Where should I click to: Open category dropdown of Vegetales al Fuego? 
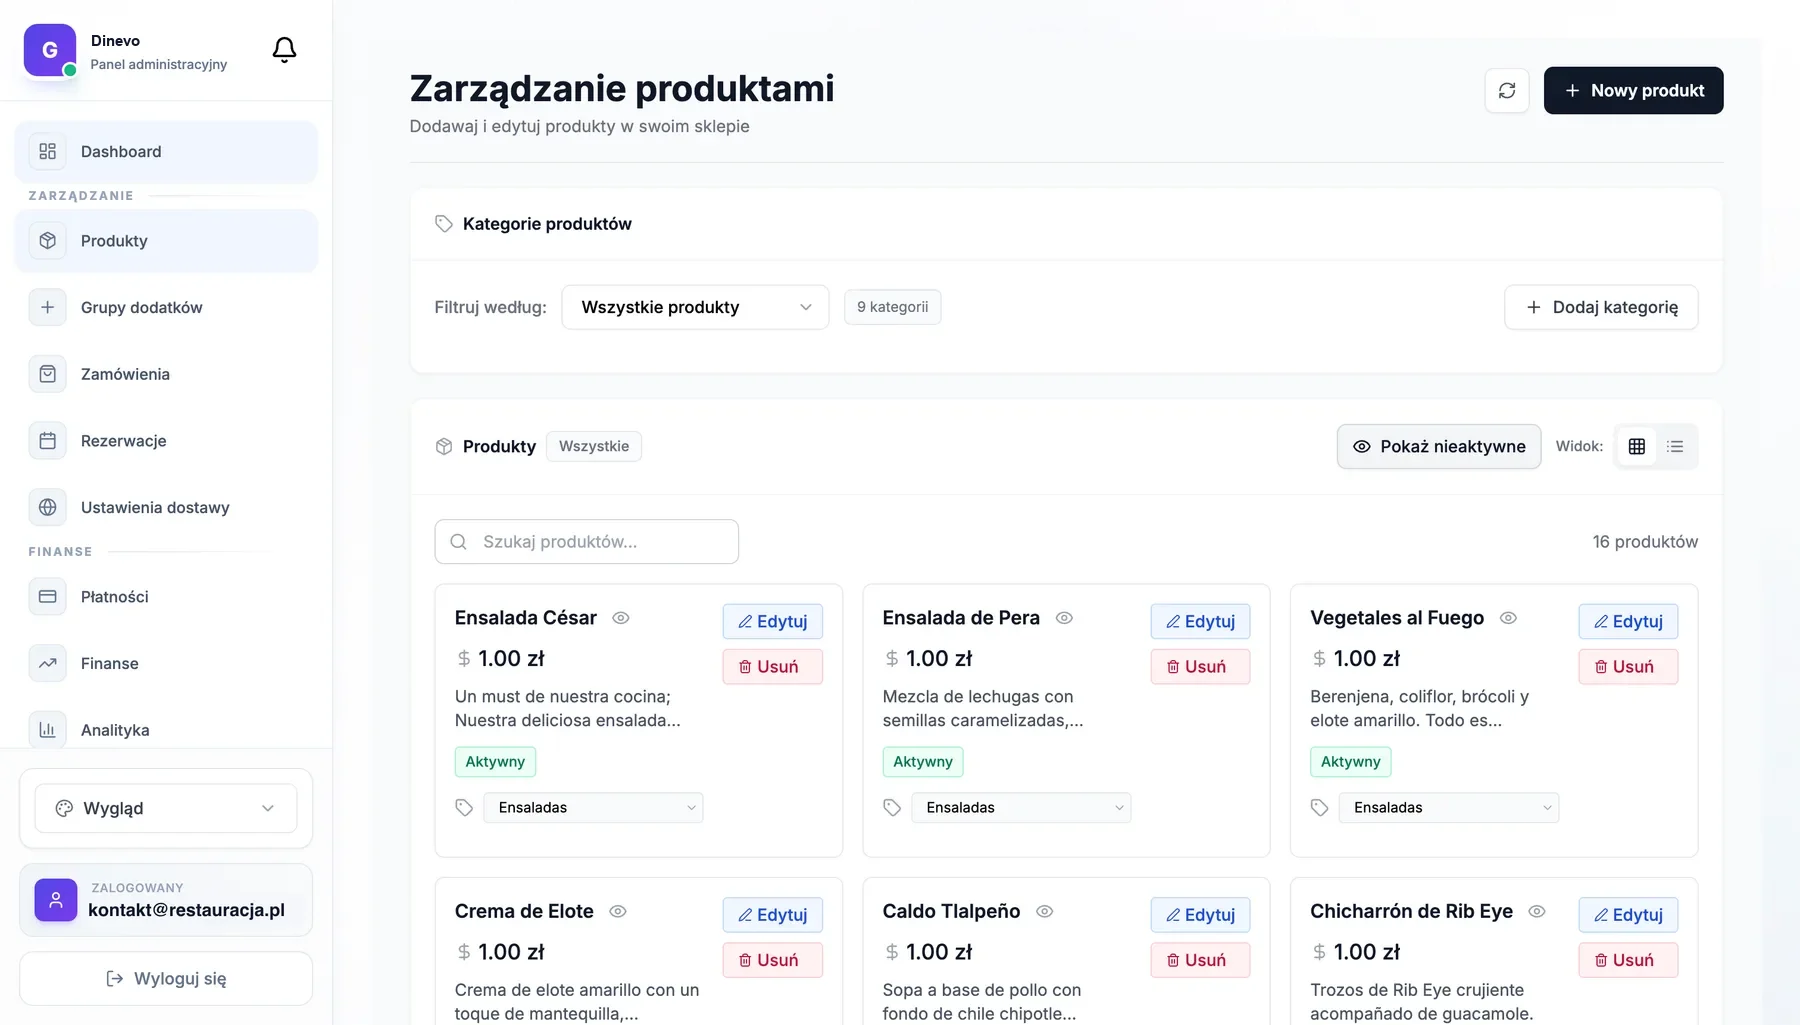pos(1449,808)
